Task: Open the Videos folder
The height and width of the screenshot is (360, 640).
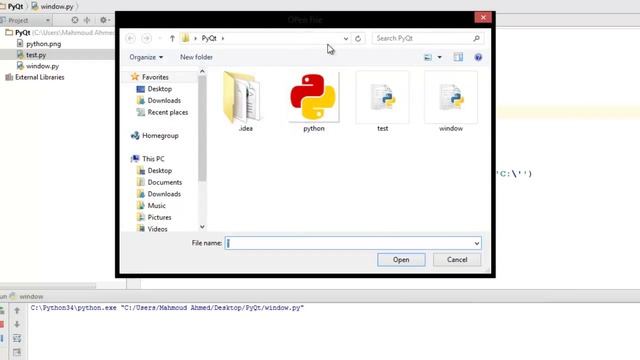Action: coord(157,229)
